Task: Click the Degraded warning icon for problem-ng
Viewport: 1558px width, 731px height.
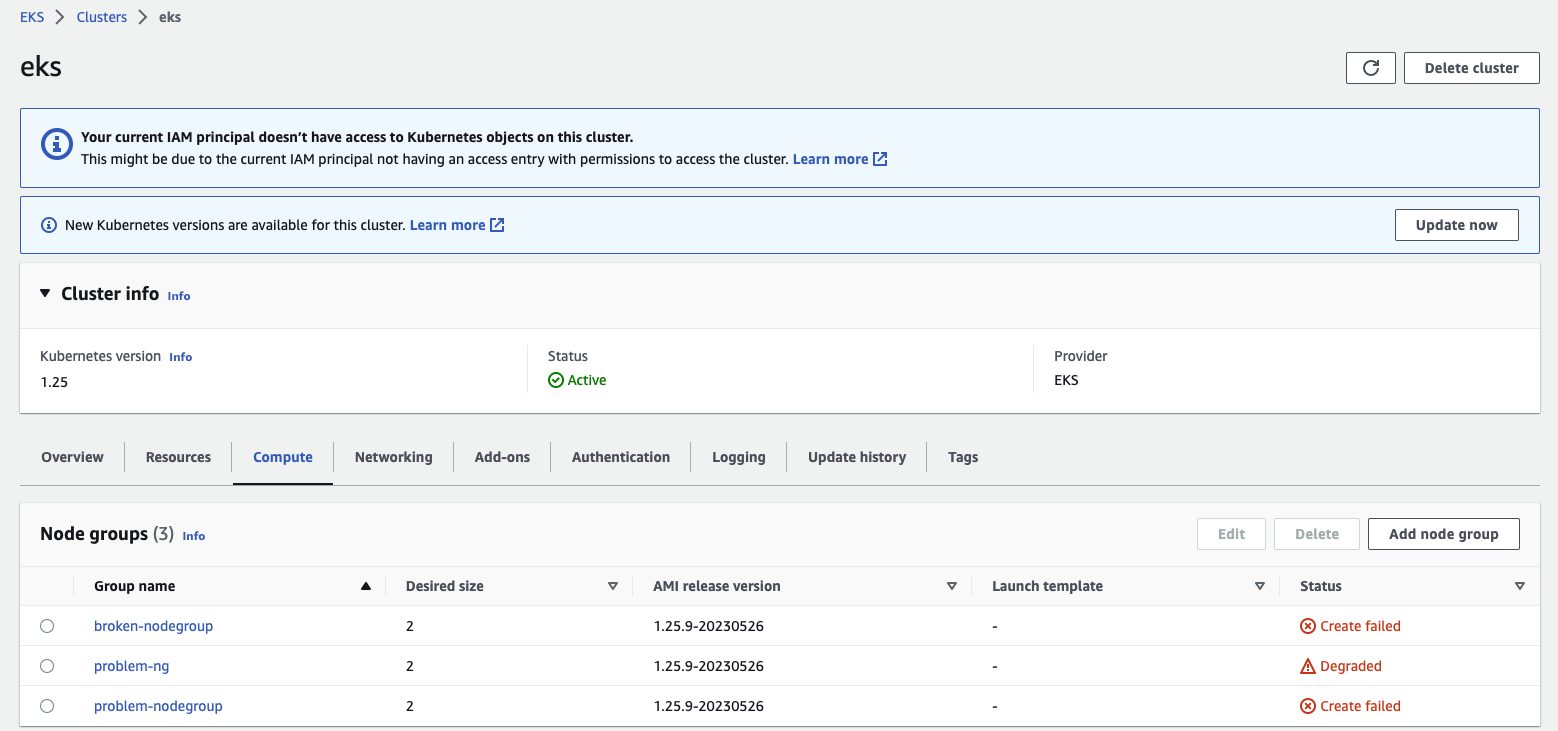Action: pyautogui.click(x=1308, y=665)
